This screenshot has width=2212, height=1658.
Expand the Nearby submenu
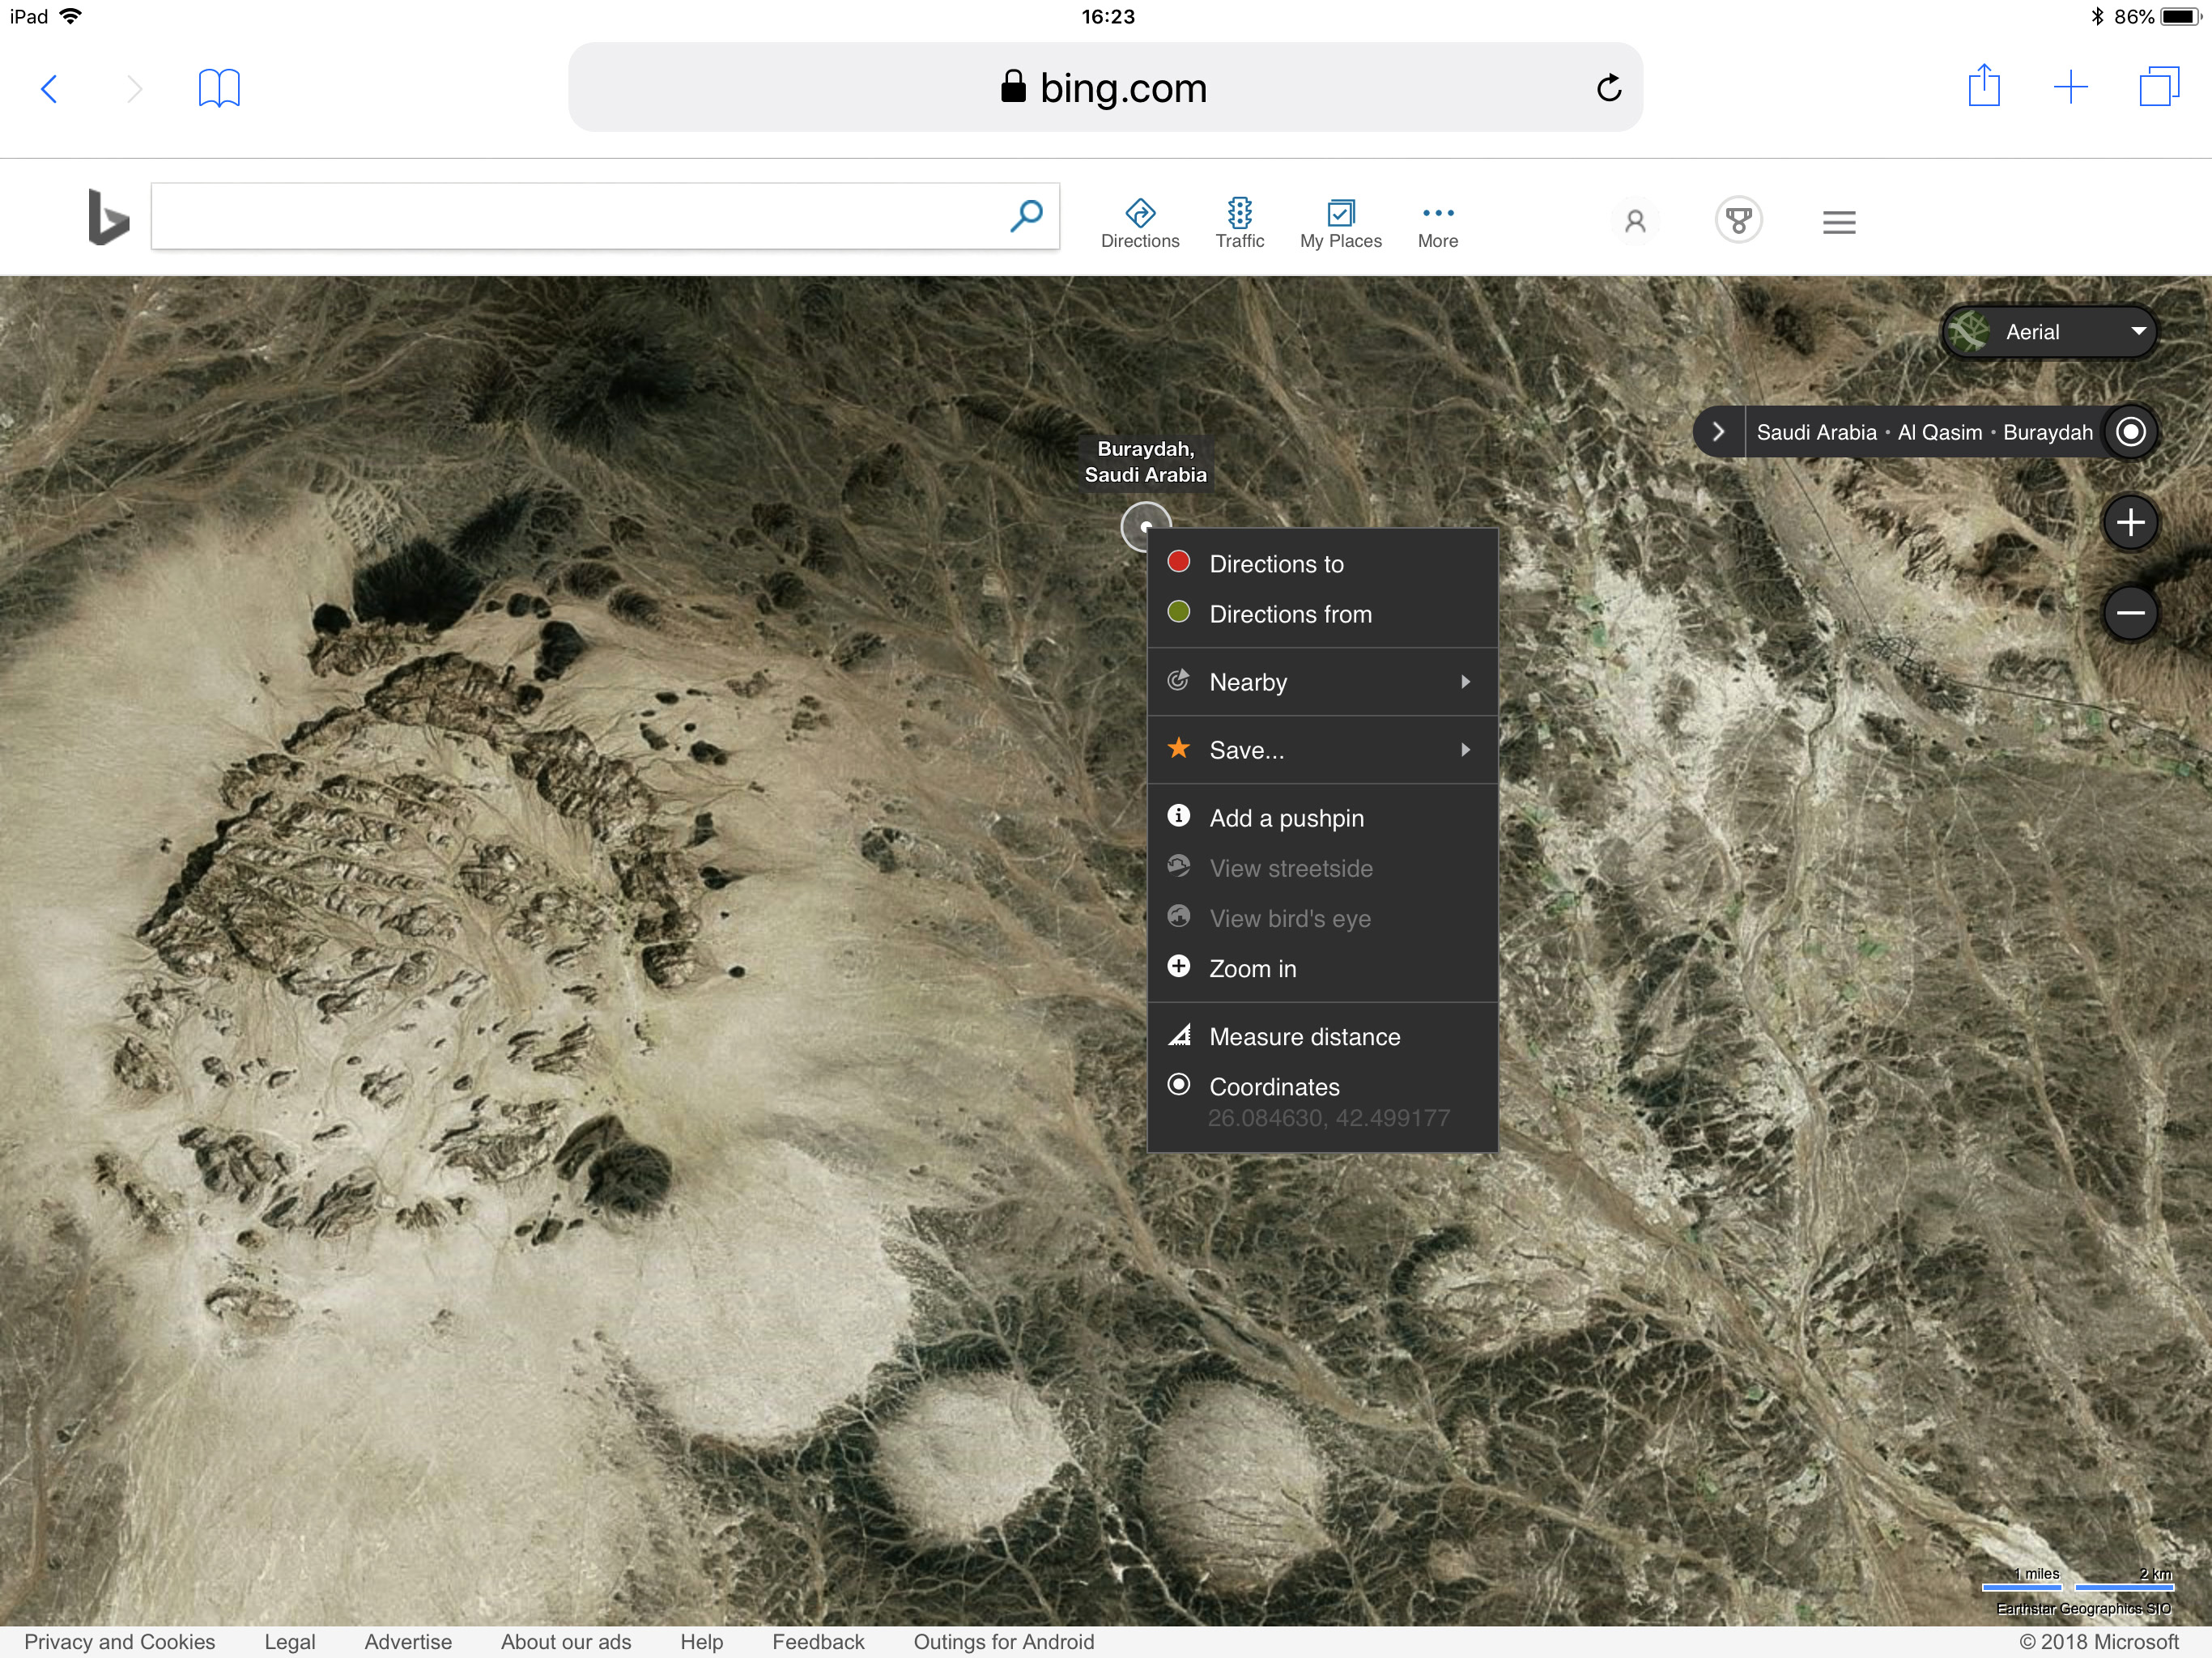(x=1321, y=682)
